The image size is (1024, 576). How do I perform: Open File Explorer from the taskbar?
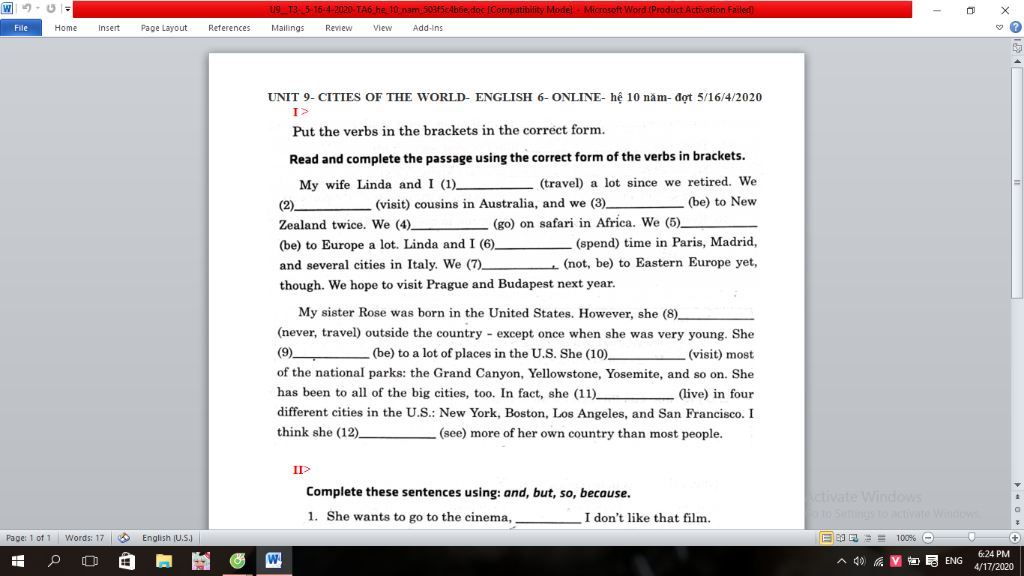[x=163, y=561]
